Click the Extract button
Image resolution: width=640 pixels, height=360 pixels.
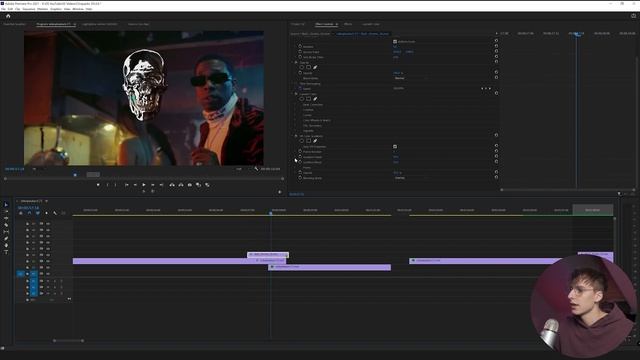pos(181,185)
